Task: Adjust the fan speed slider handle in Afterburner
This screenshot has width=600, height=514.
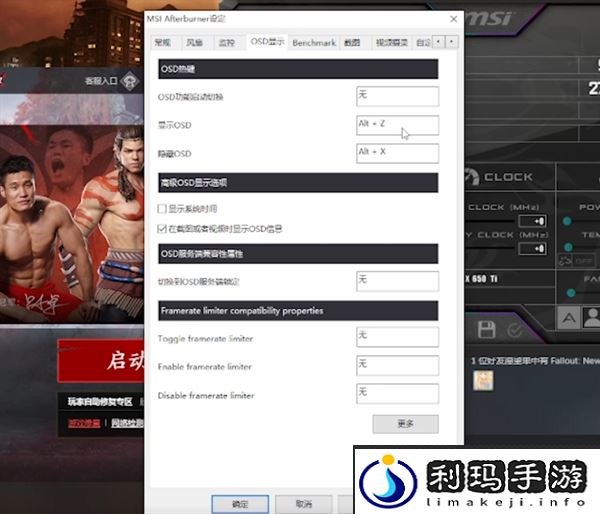Action: pyautogui.click(x=571, y=293)
